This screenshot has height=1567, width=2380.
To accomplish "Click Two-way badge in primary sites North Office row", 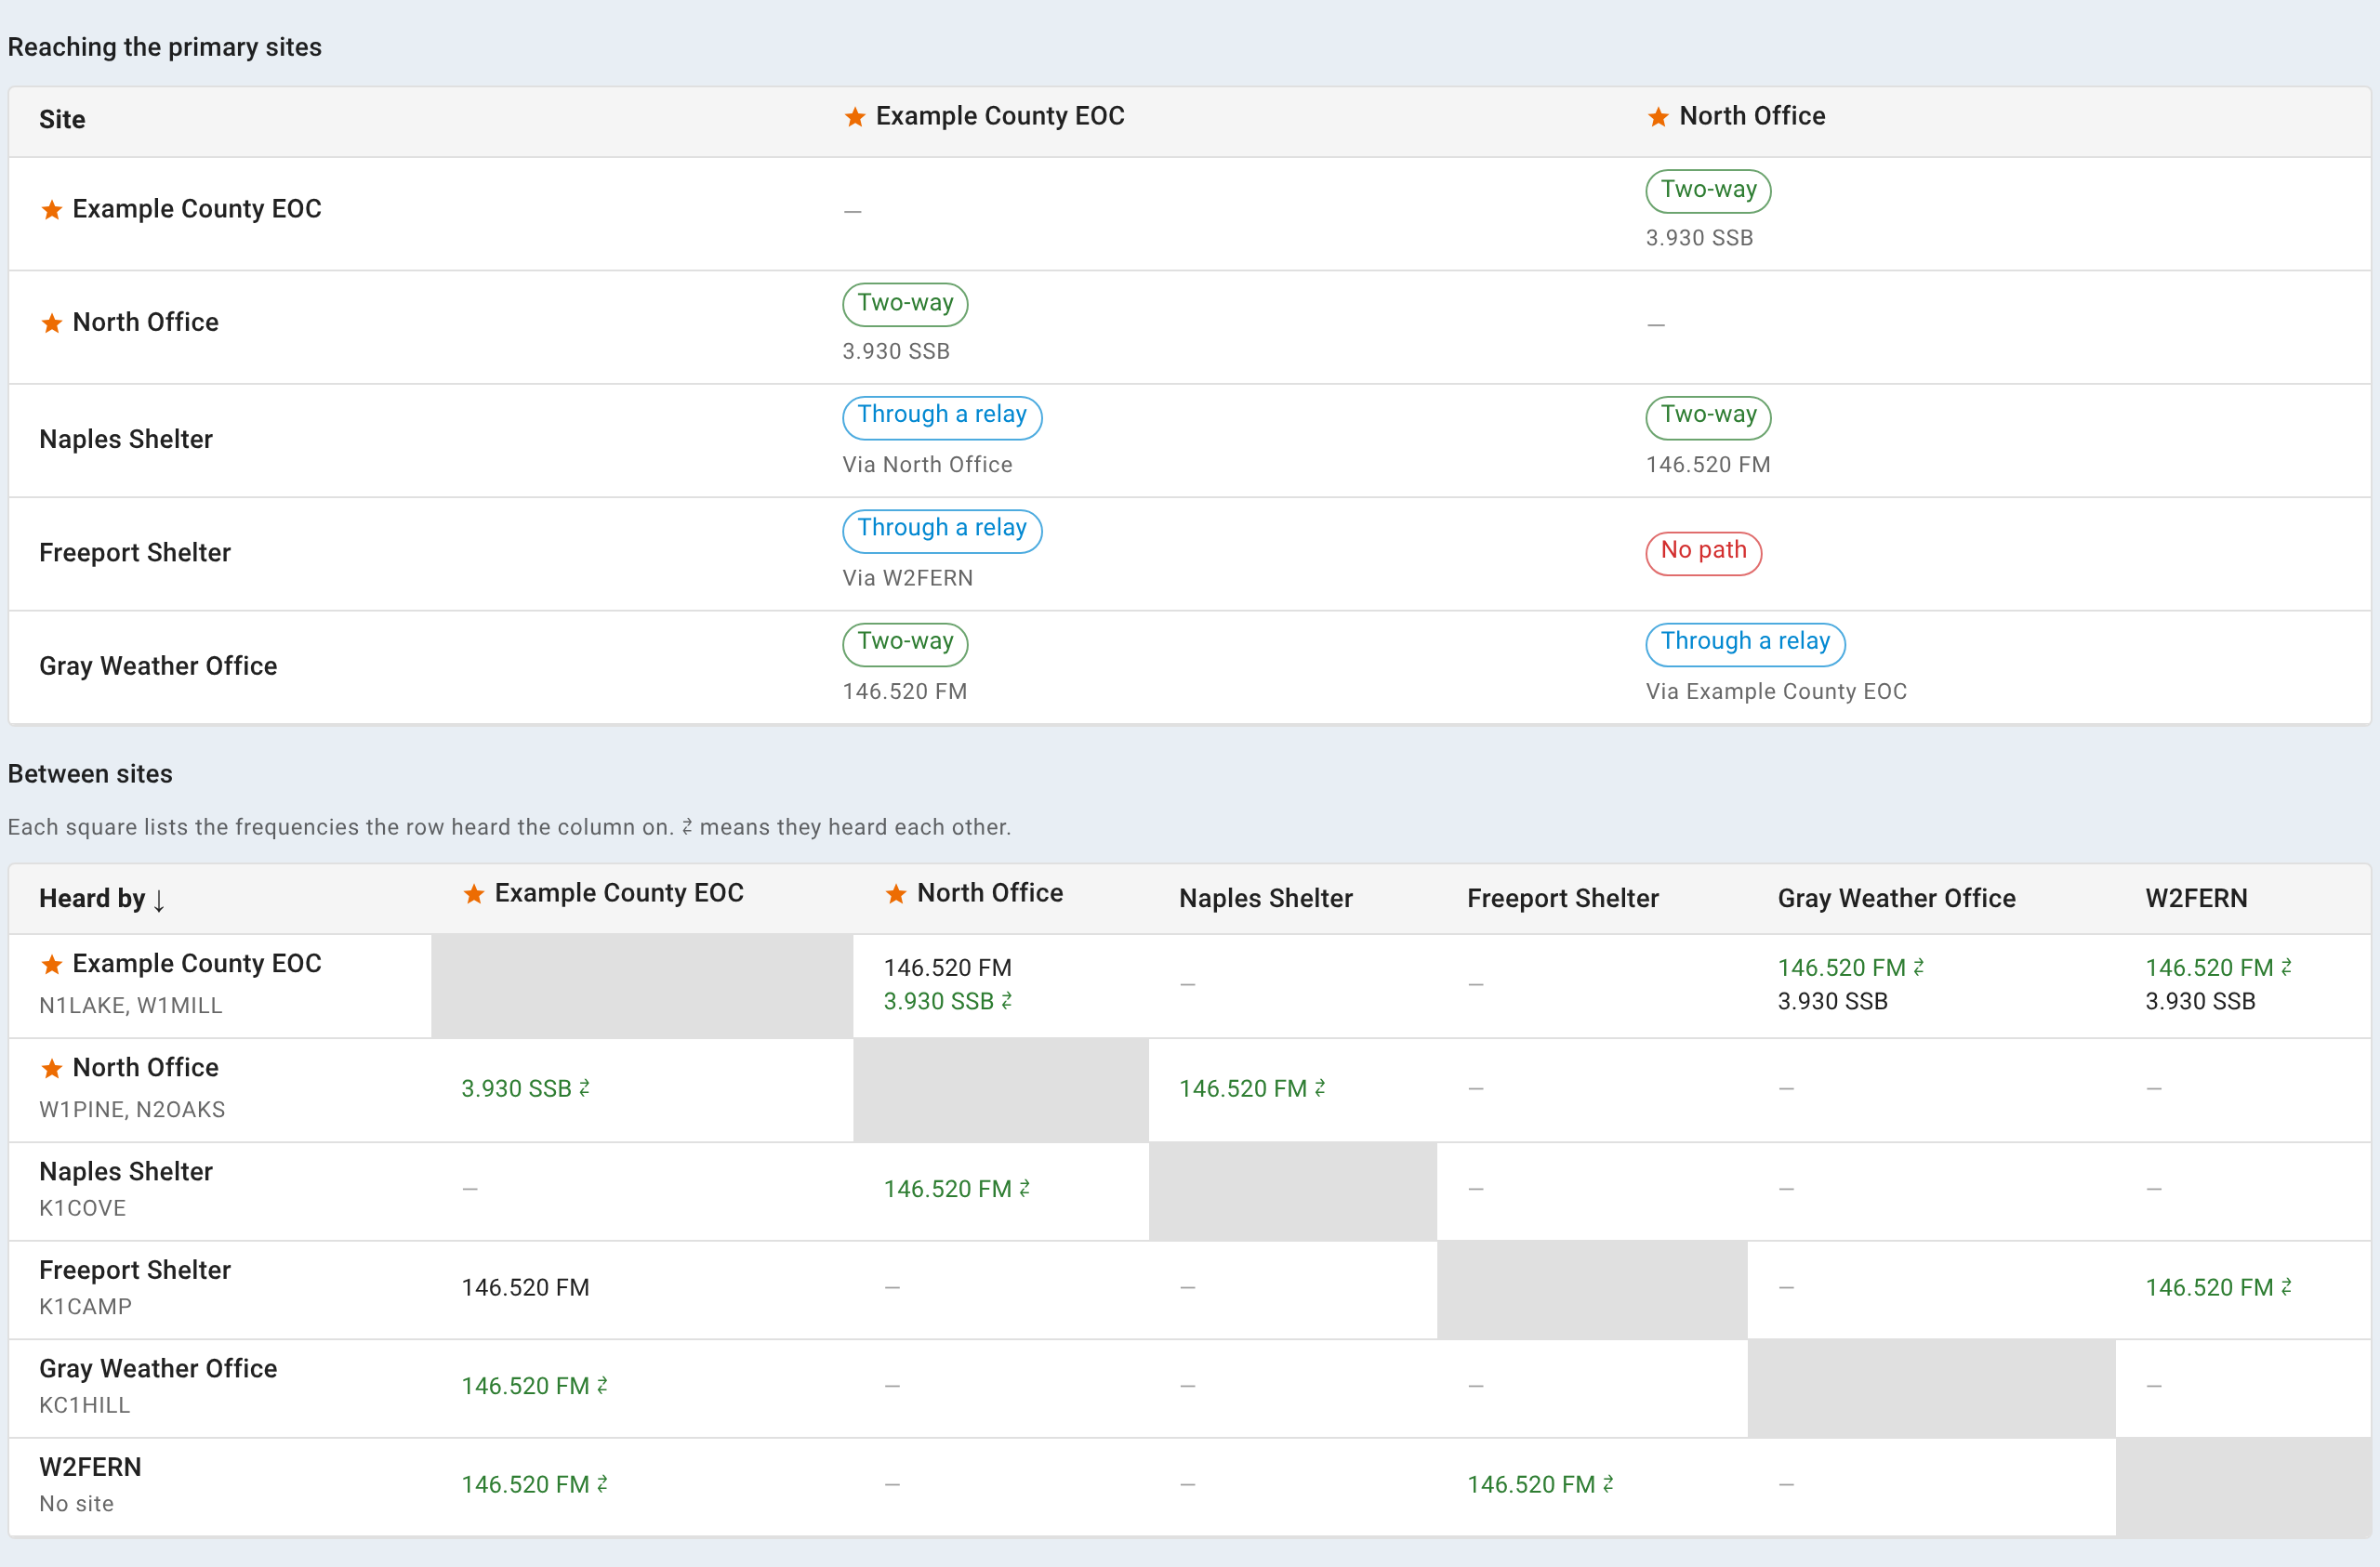I will pyautogui.click(x=905, y=303).
